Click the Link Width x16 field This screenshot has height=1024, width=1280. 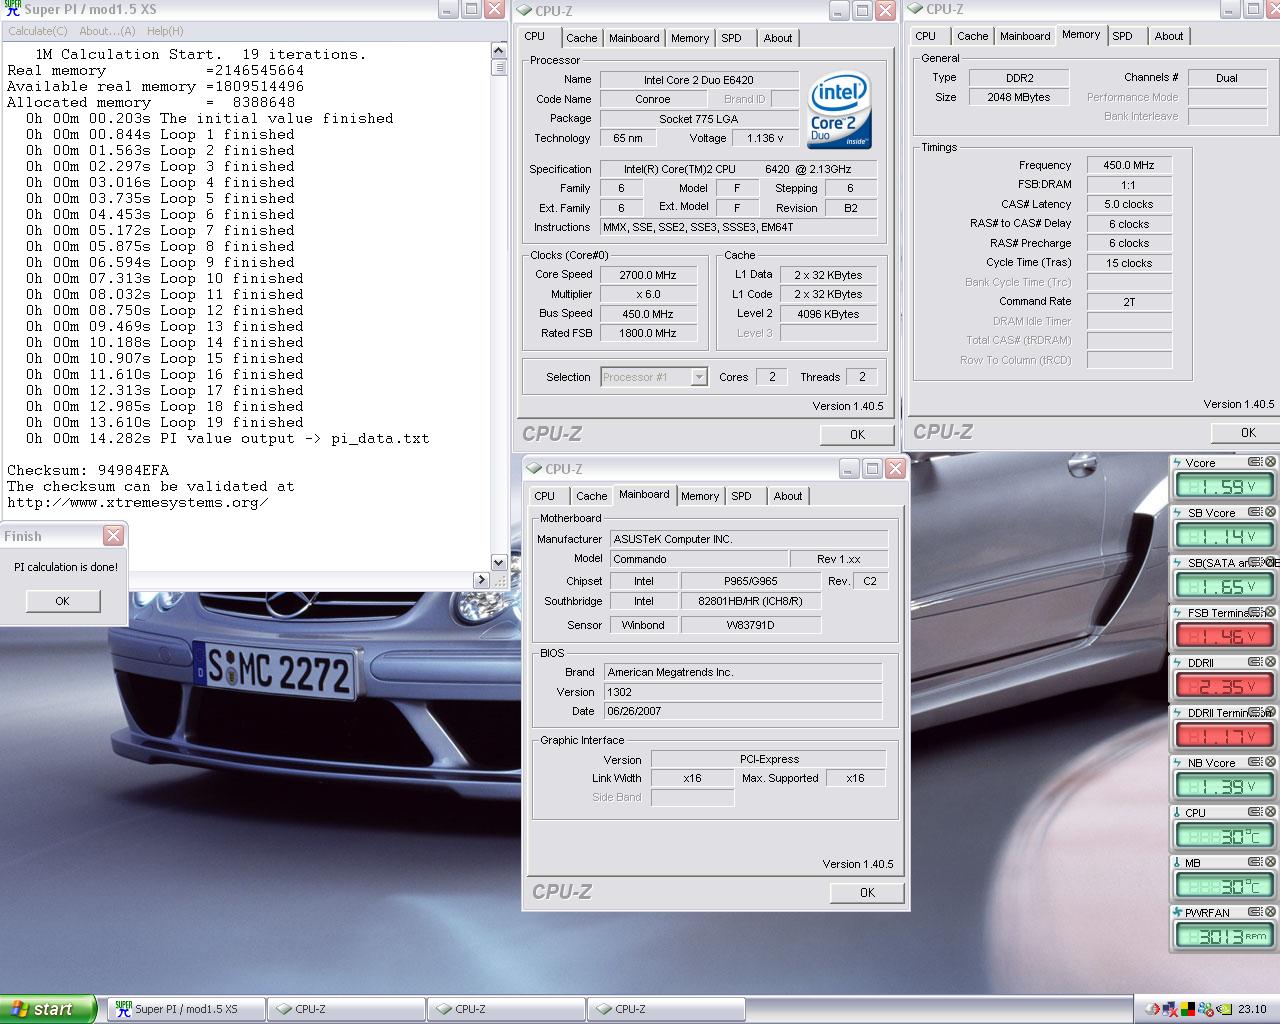[x=692, y=778]
